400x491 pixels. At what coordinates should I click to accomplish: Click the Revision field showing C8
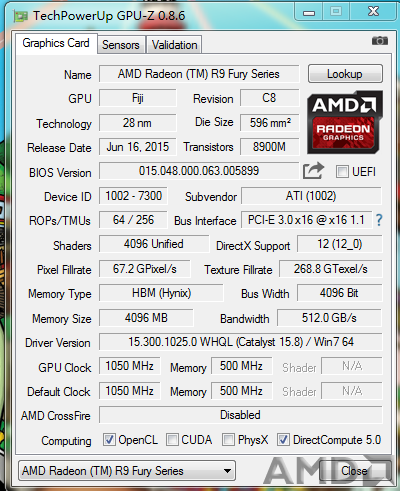(x=269, y=98)
